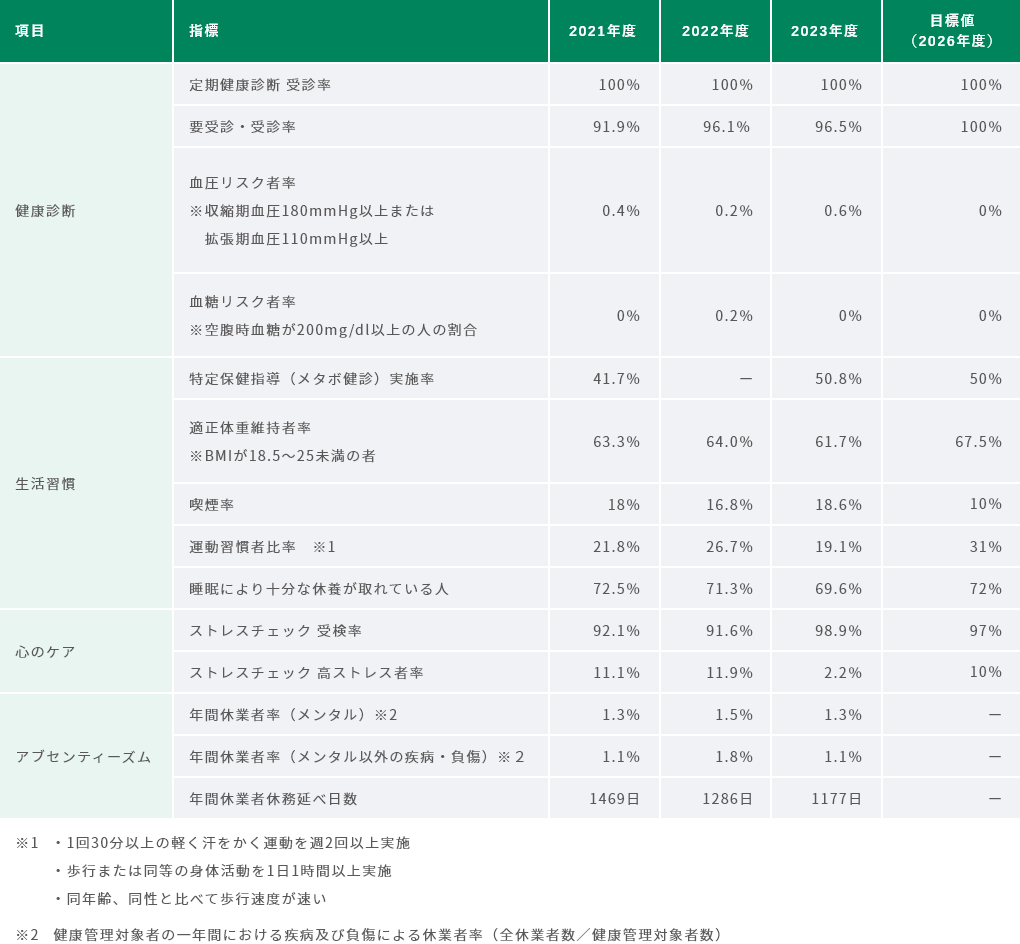
Task: Click the dash in メタボ健診 2022年度
Action: 745,379
